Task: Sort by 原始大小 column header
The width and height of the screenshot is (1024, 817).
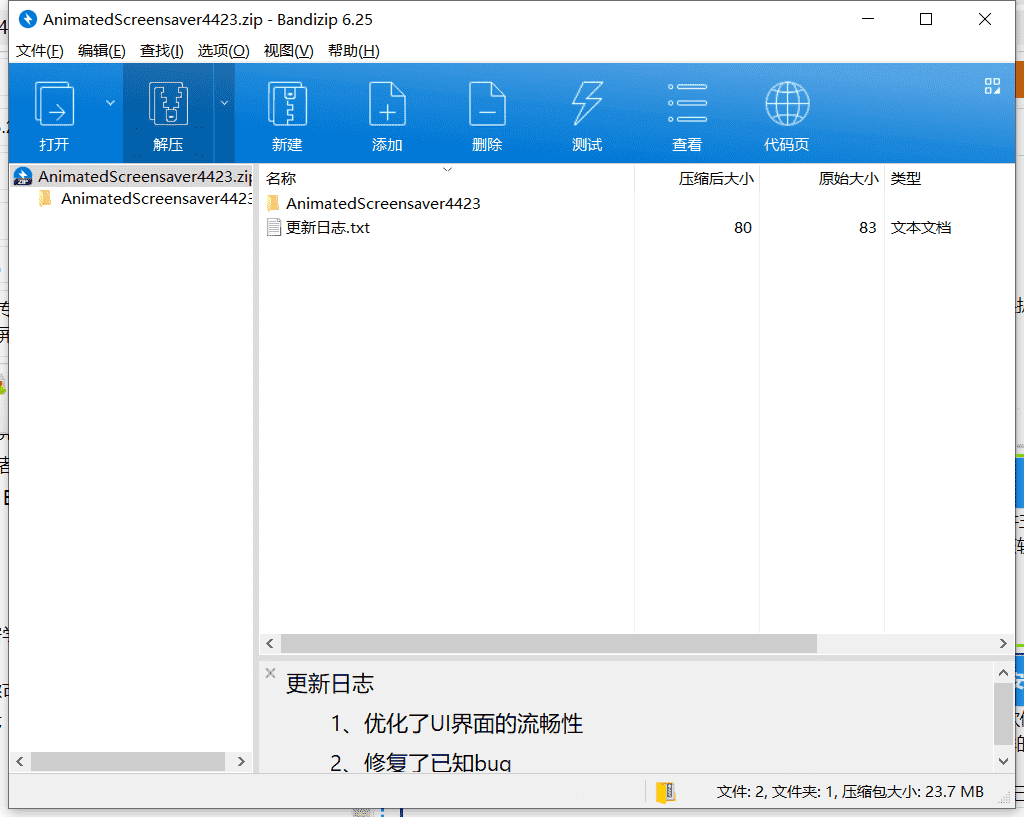Action: (848, 178)
